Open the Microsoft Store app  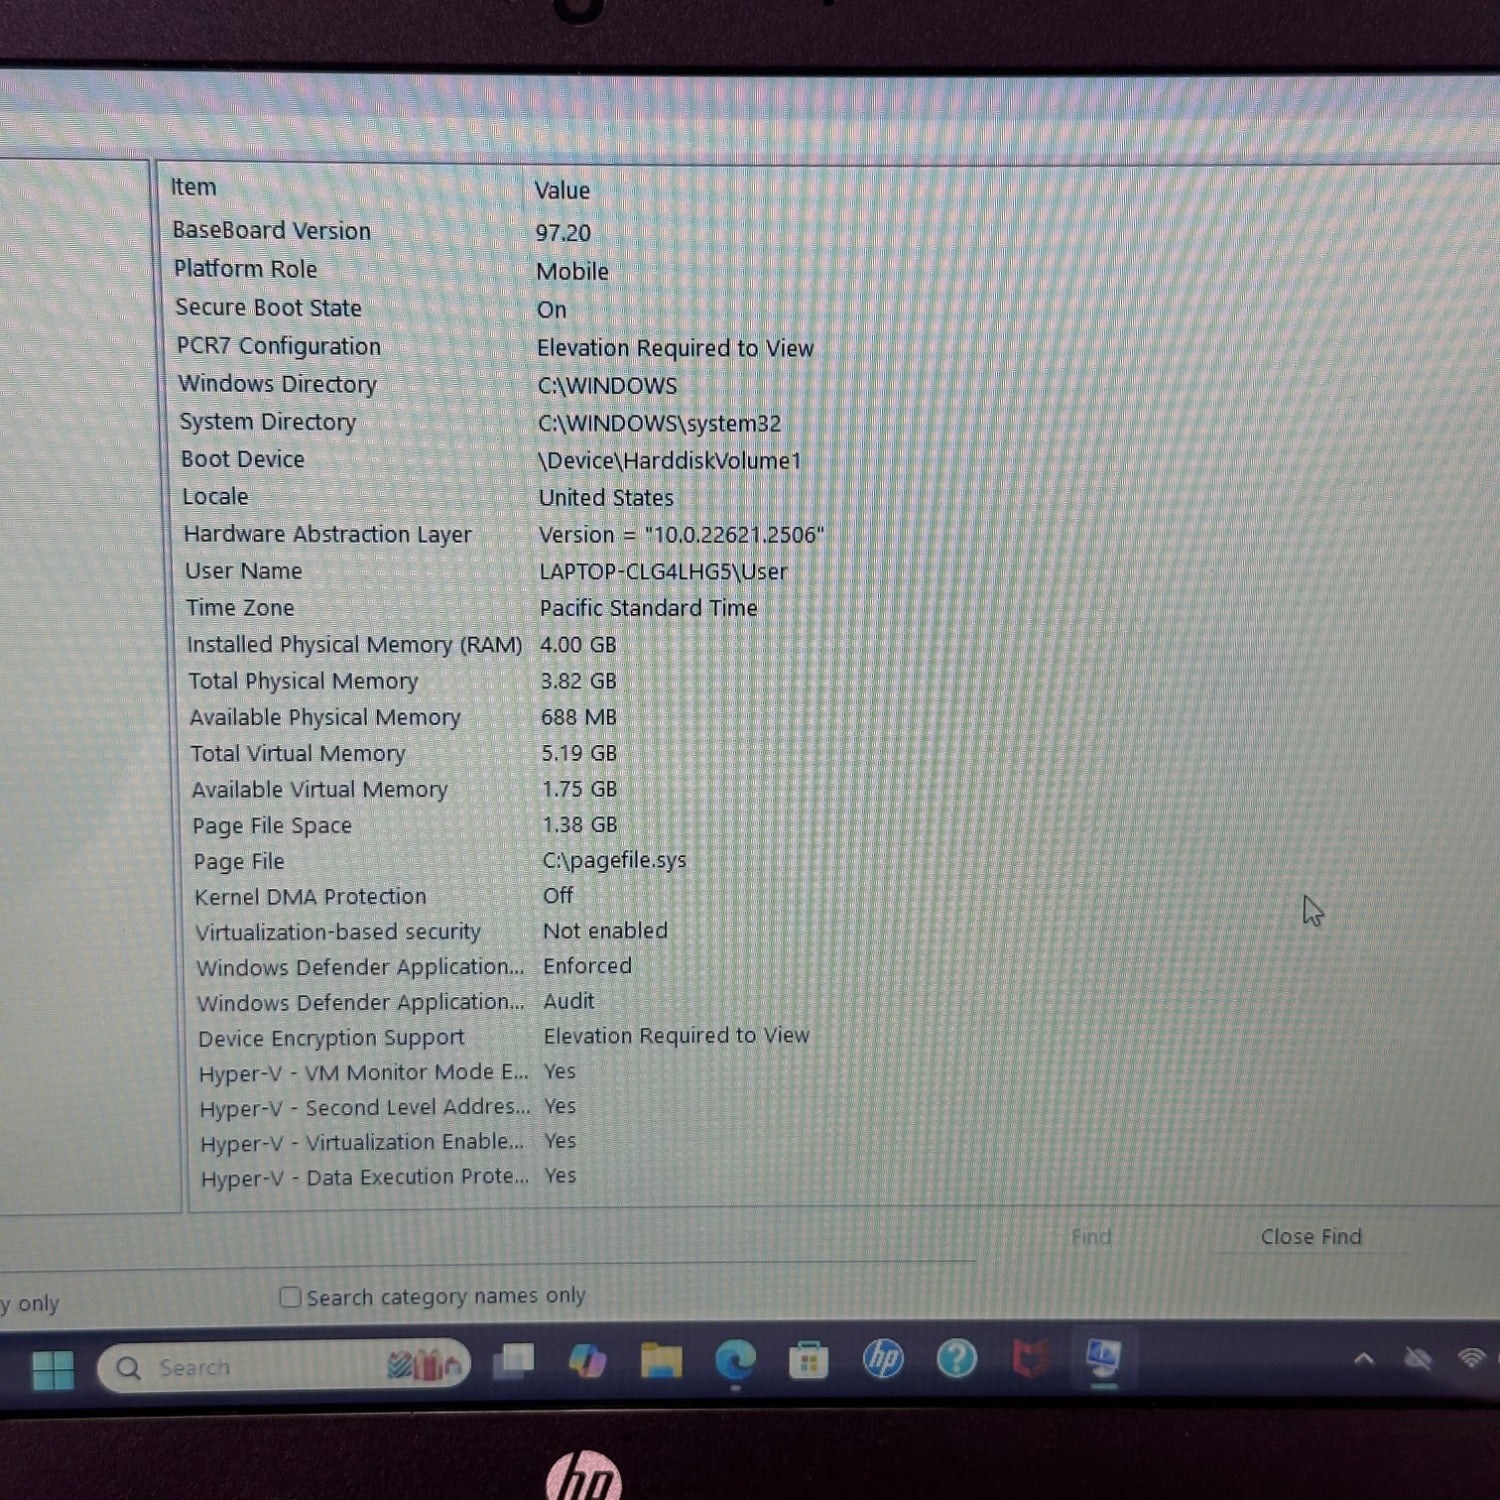(808, 1360)
